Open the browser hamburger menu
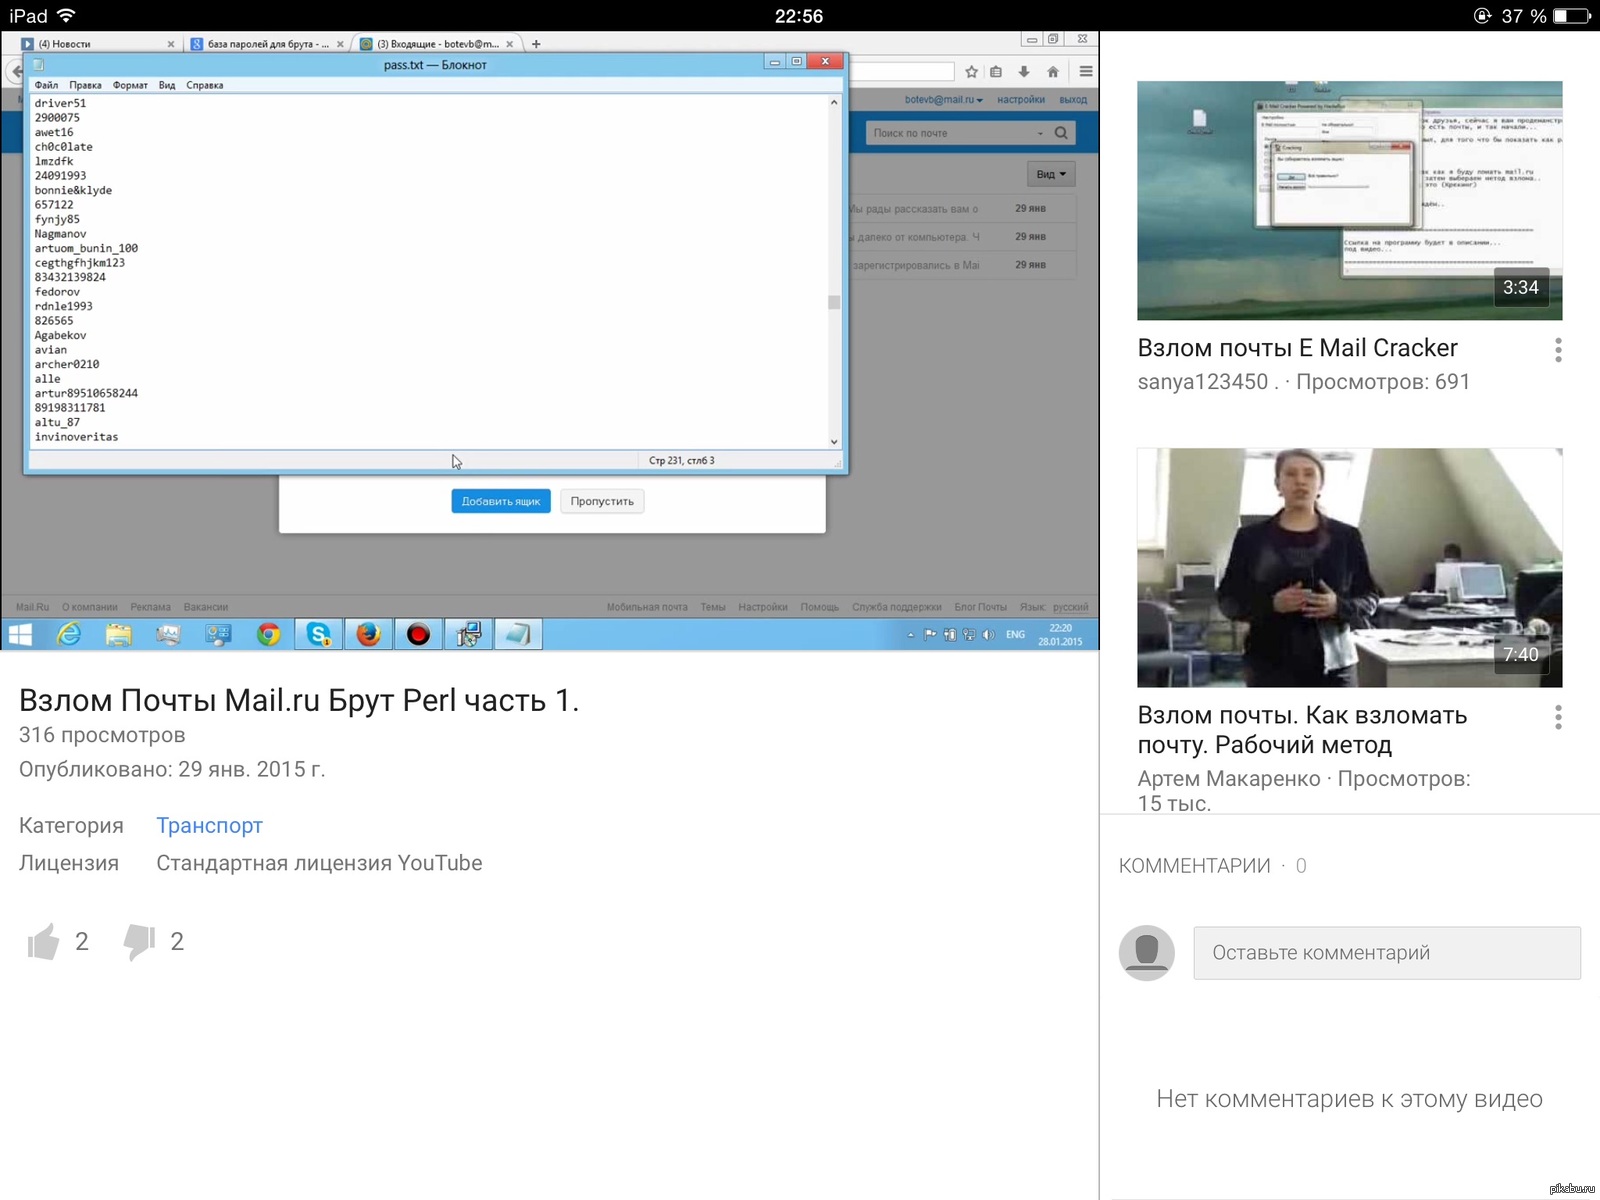Viewport: 1600px width, 1200px height. coord(1086,71)
